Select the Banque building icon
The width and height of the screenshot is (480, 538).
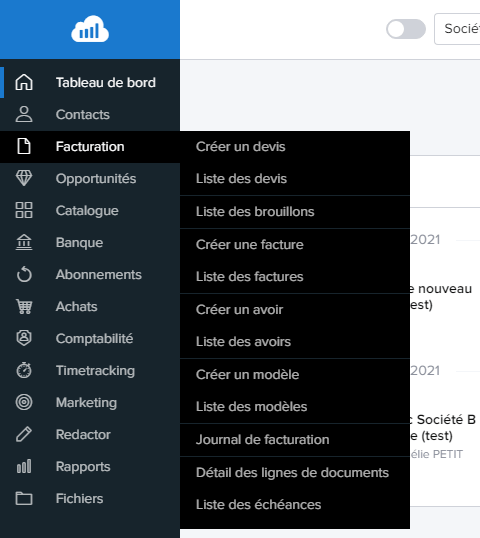tap(24, 242)
